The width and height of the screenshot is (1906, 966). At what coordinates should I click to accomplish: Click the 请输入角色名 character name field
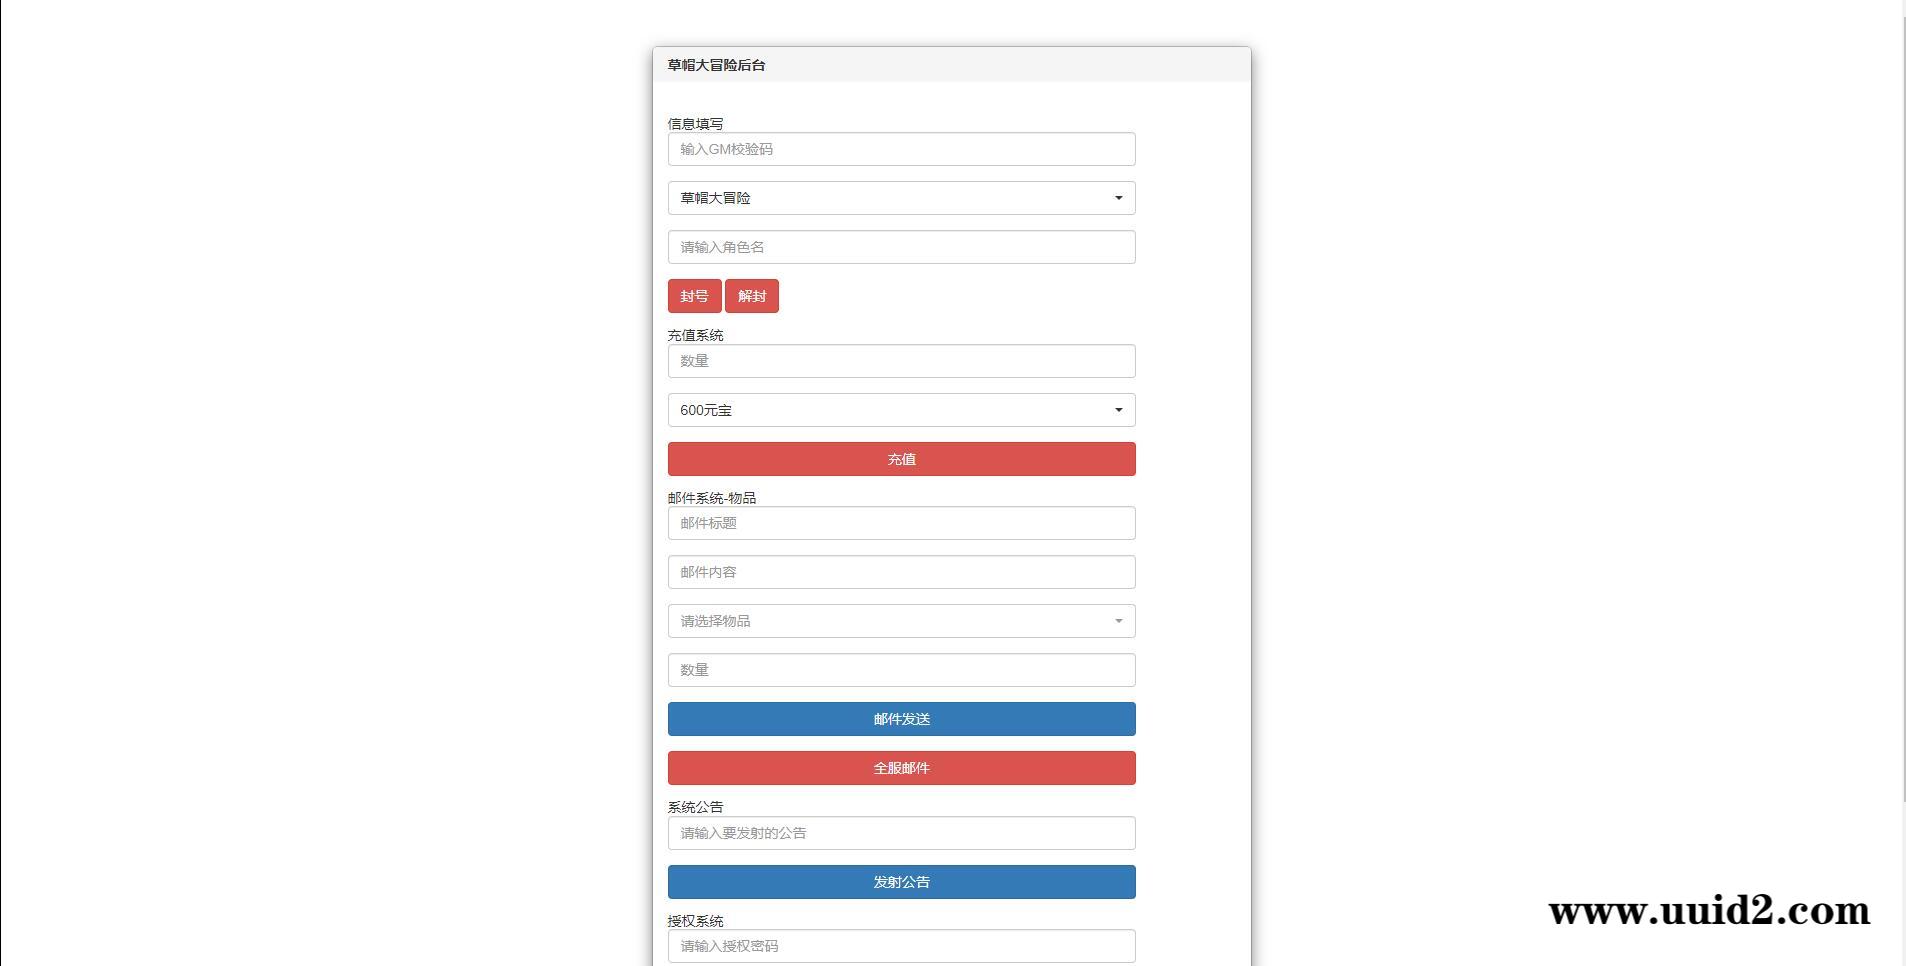point(901,247)
